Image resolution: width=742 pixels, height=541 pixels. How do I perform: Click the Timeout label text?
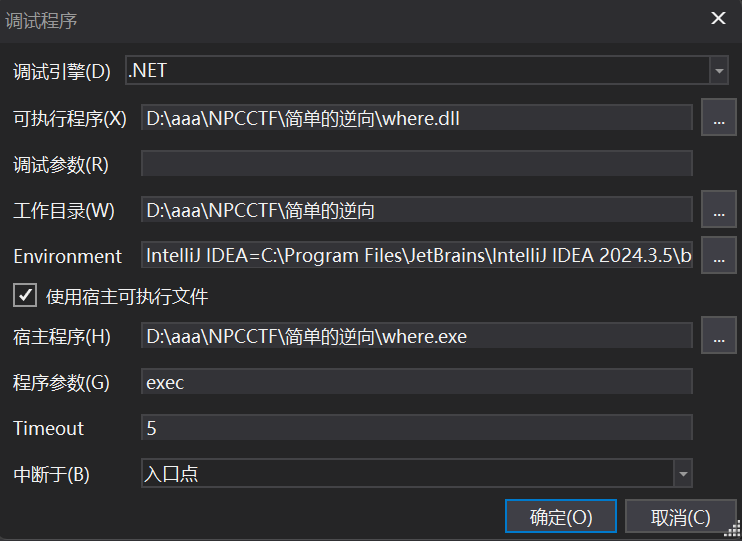click(48, 428)
